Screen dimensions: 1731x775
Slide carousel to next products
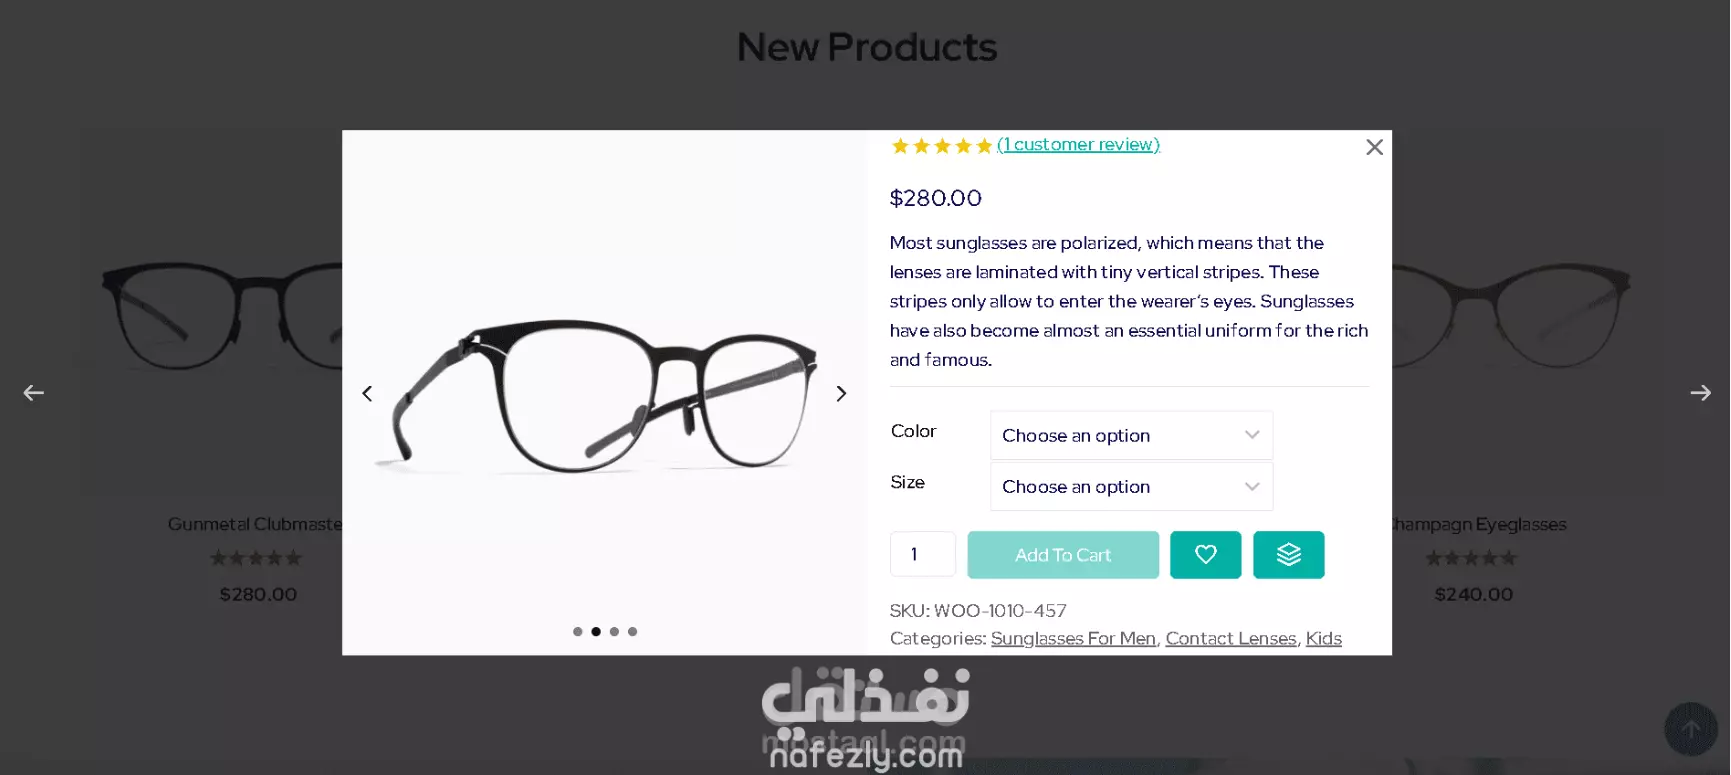1700,393
